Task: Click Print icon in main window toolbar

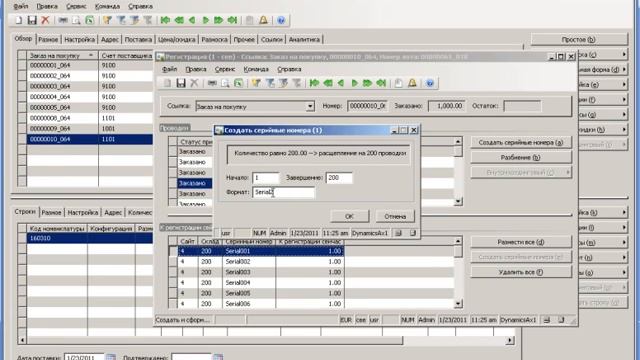Action: pos(63,20)
